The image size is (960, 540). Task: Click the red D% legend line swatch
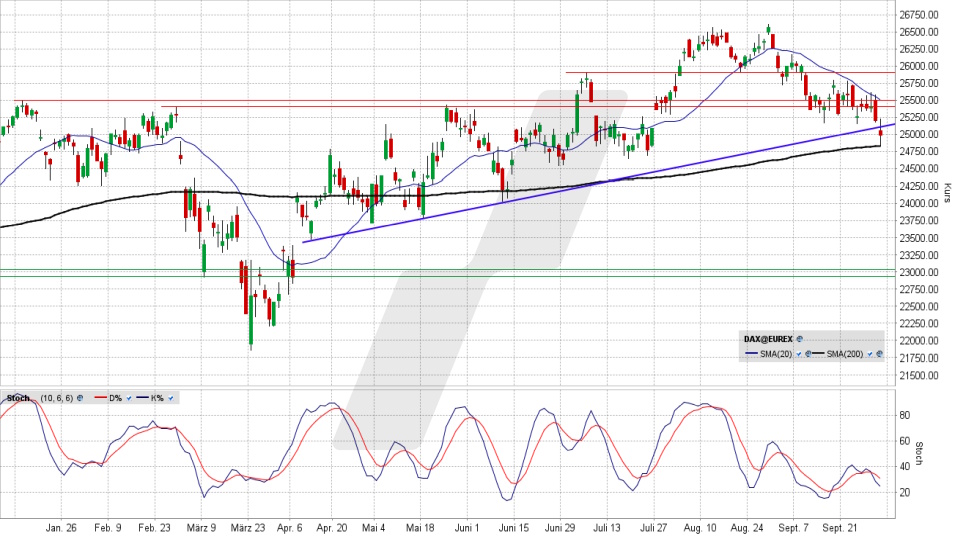tap(100, 397)
